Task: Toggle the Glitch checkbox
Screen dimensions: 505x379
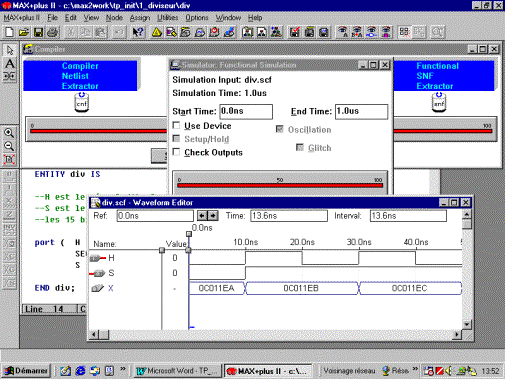Action: [300, 147]
